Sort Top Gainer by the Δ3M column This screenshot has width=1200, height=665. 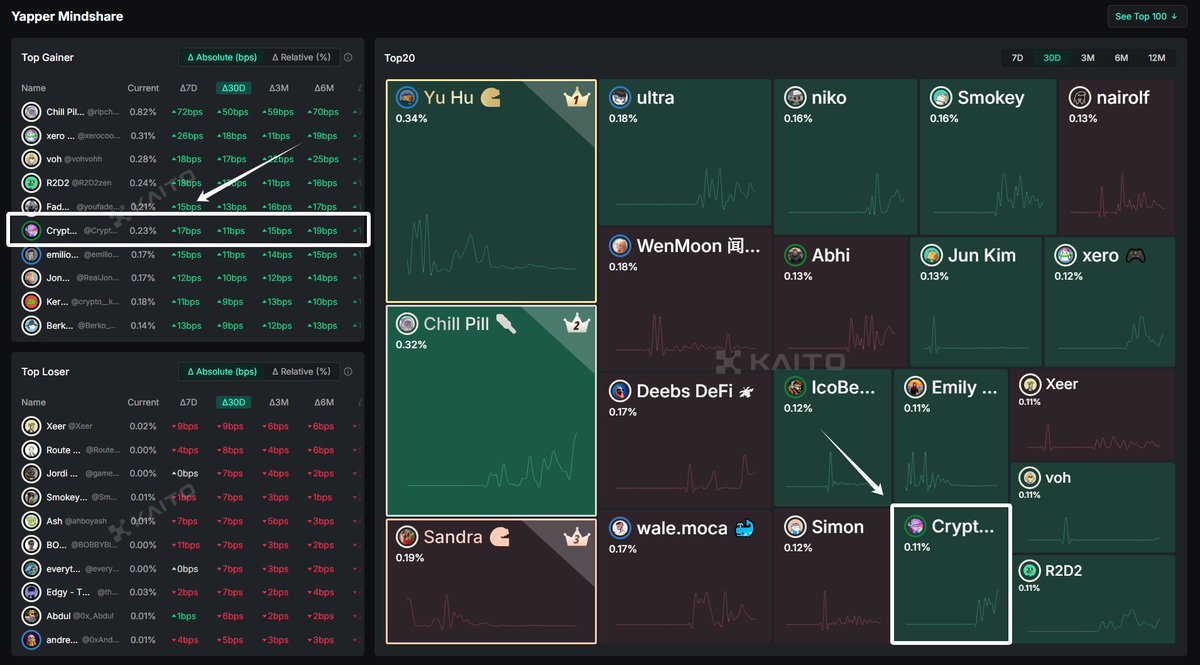(x=278, y=88)
